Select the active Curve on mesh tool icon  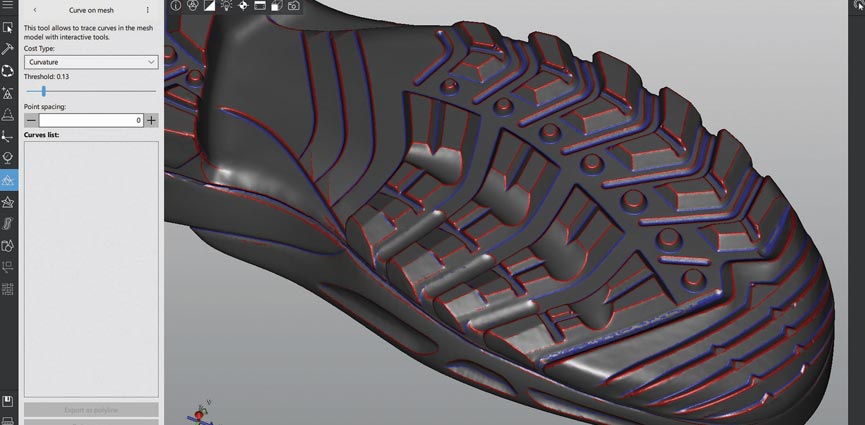8,180
